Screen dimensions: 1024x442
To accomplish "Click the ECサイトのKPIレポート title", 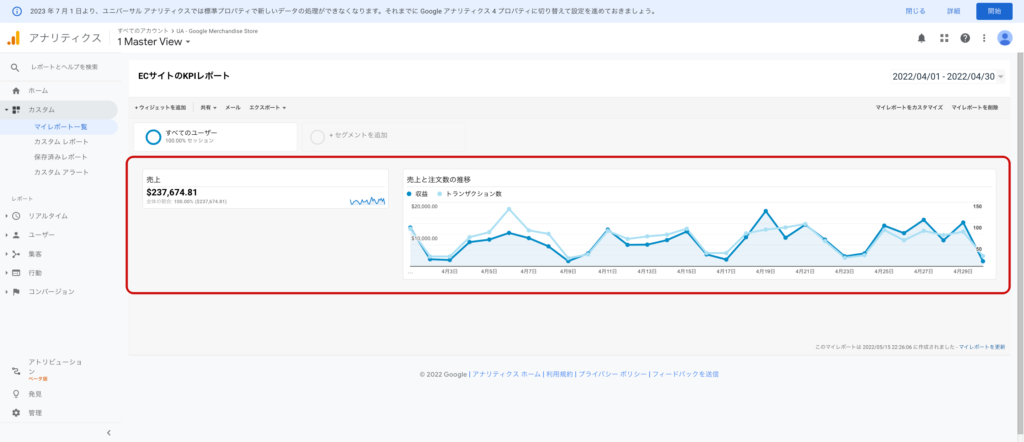I will pyautogui.click(x=184, y=76).
